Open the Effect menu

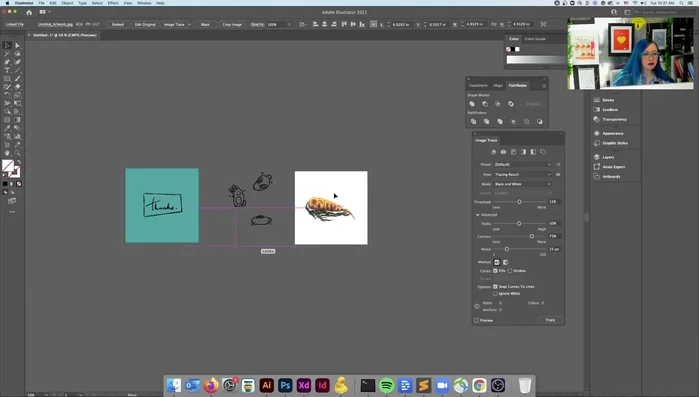coord(113,3)
